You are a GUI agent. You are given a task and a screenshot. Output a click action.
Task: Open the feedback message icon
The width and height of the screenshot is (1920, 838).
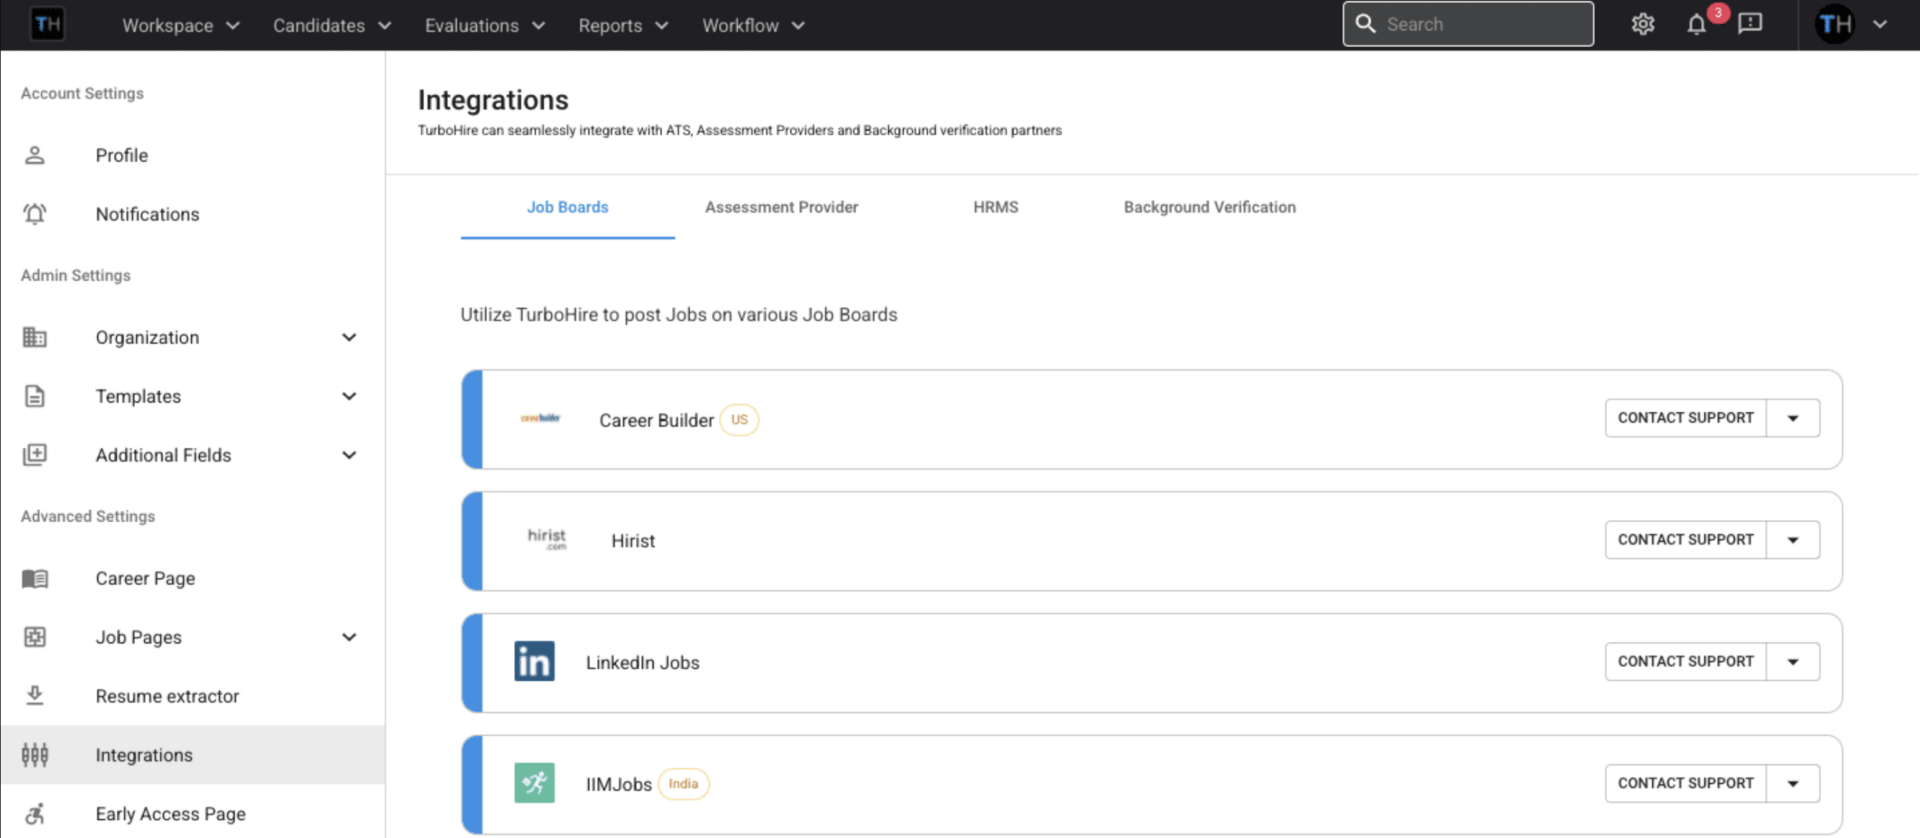pyautogui.click(x=1750, y=25)
